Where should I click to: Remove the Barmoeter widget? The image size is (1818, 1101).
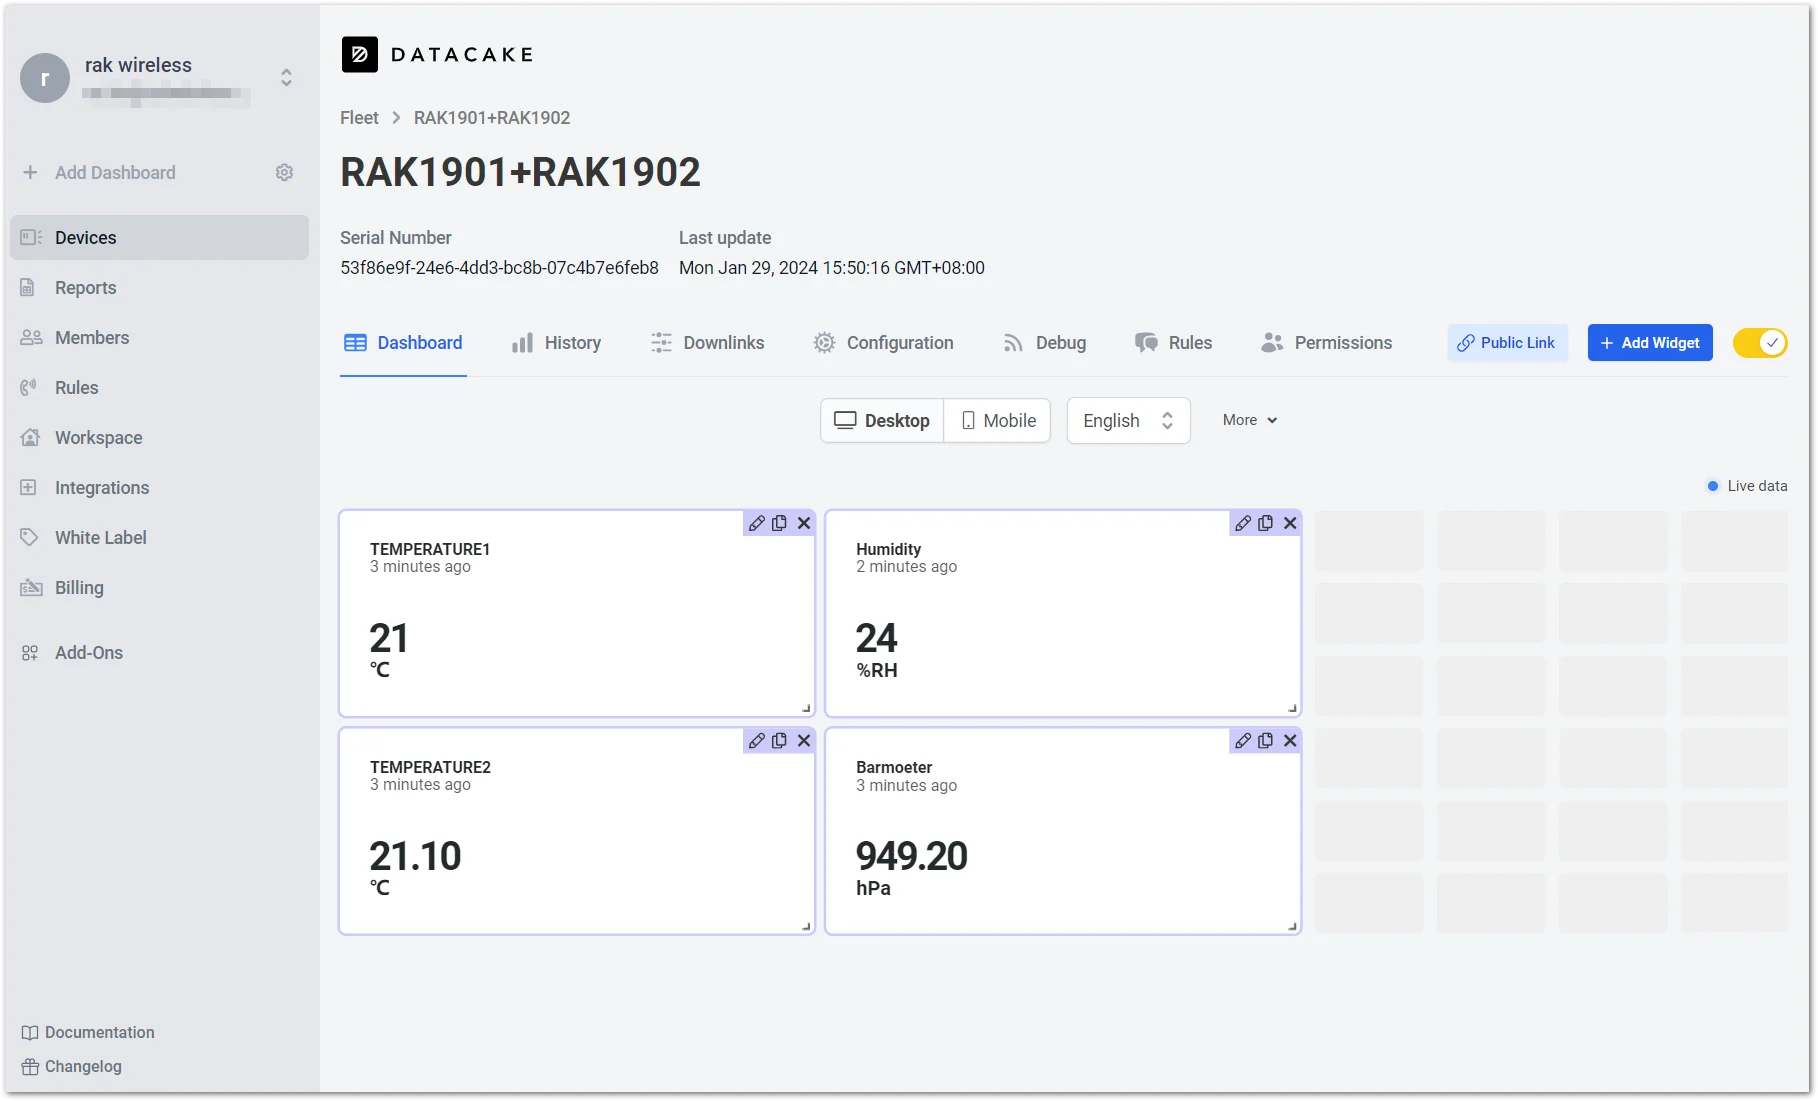pyautogui.click(x=1290, y=741)
